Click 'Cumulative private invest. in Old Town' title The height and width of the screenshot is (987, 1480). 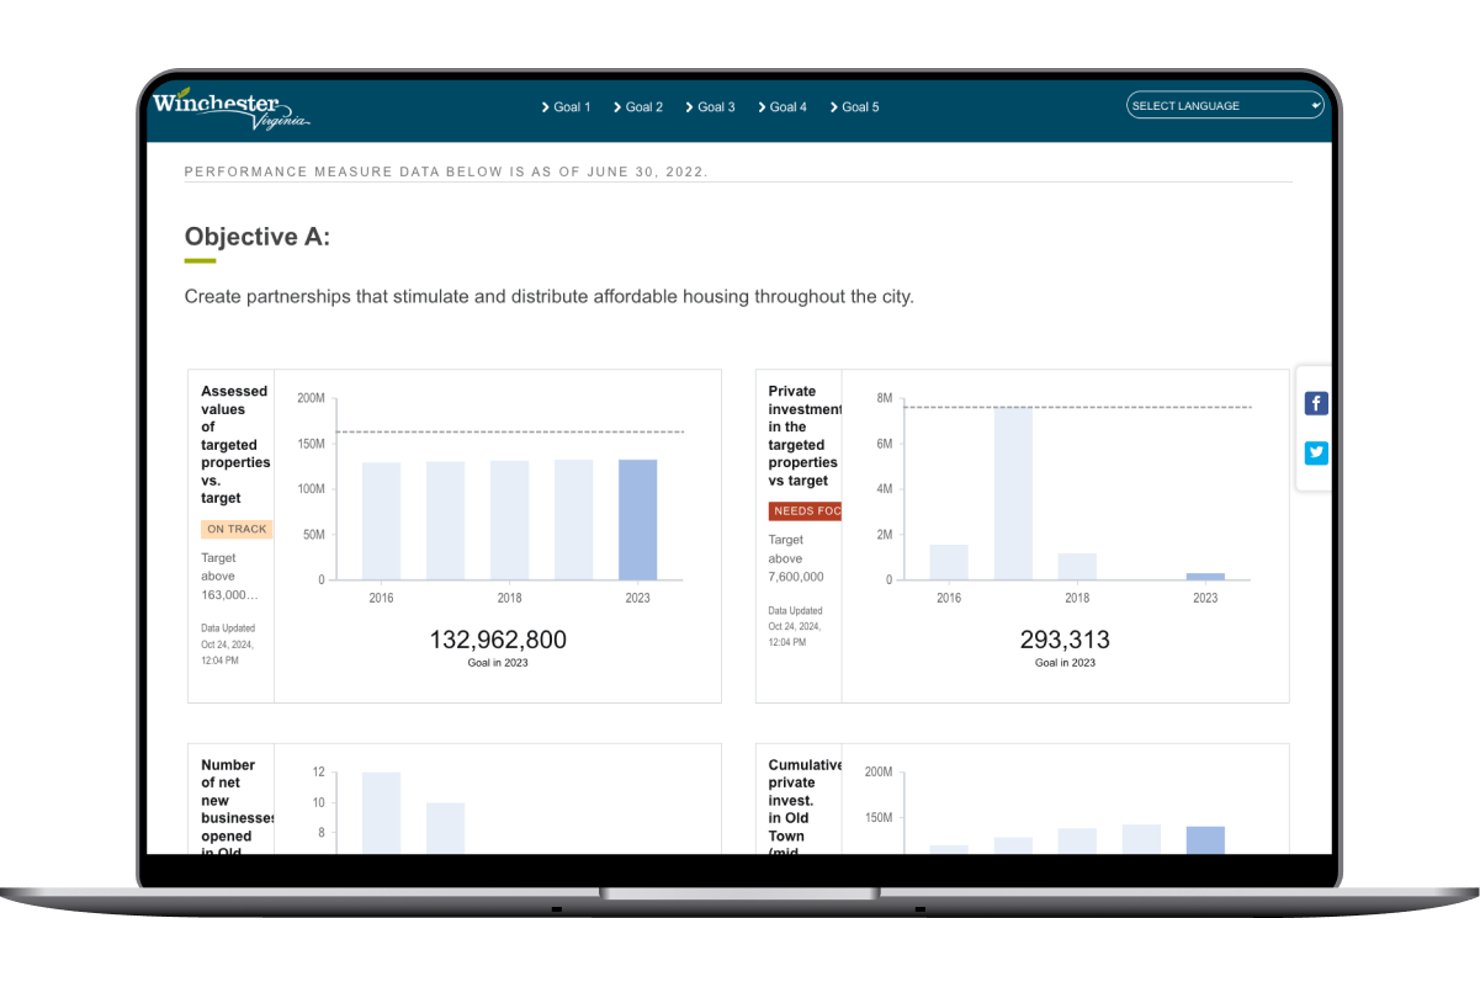[x=804, y=808]
